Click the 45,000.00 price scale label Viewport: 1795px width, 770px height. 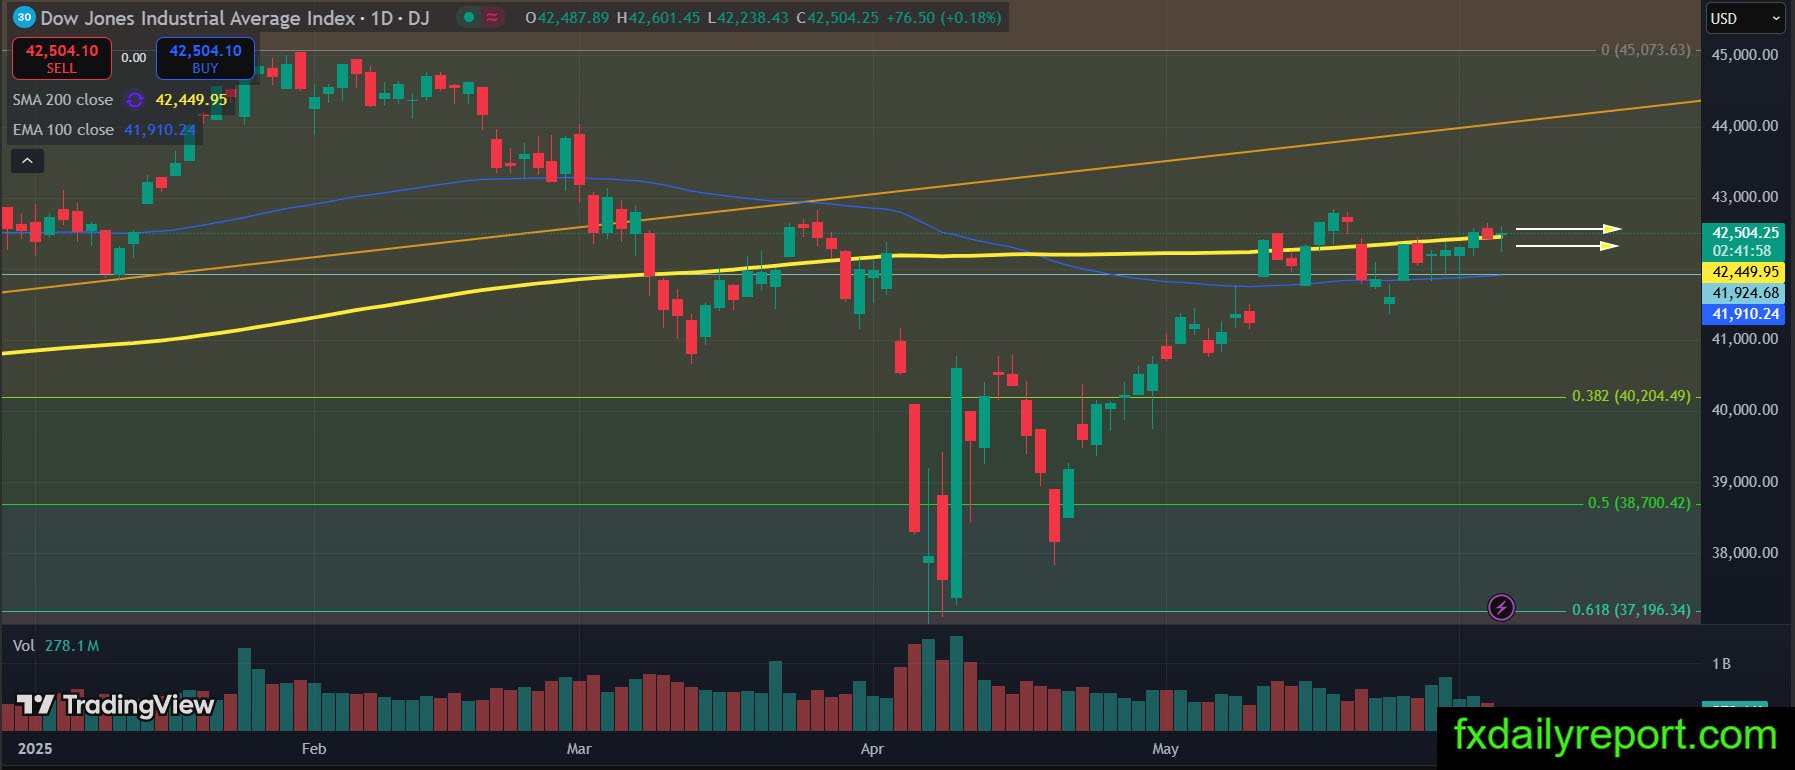pos(1745,55)
